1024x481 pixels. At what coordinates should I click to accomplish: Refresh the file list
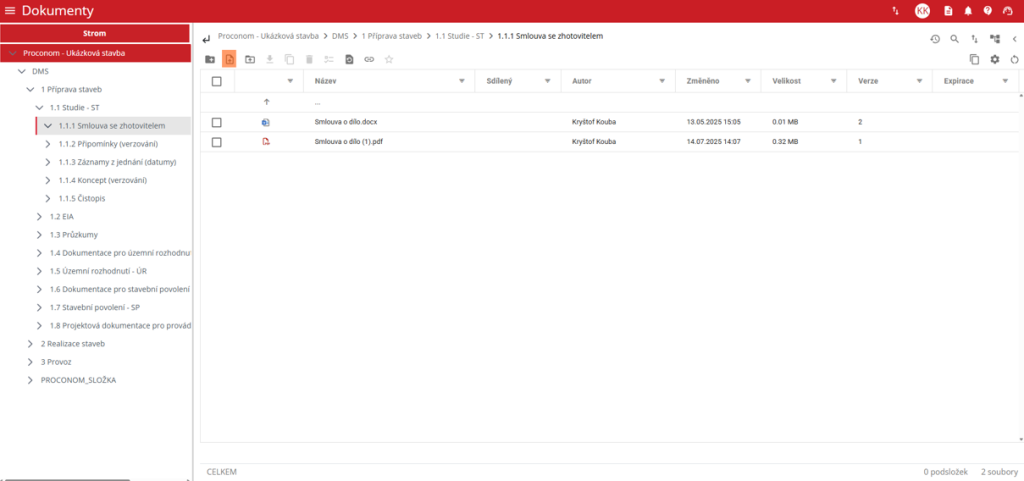[x=1014, y=60]
